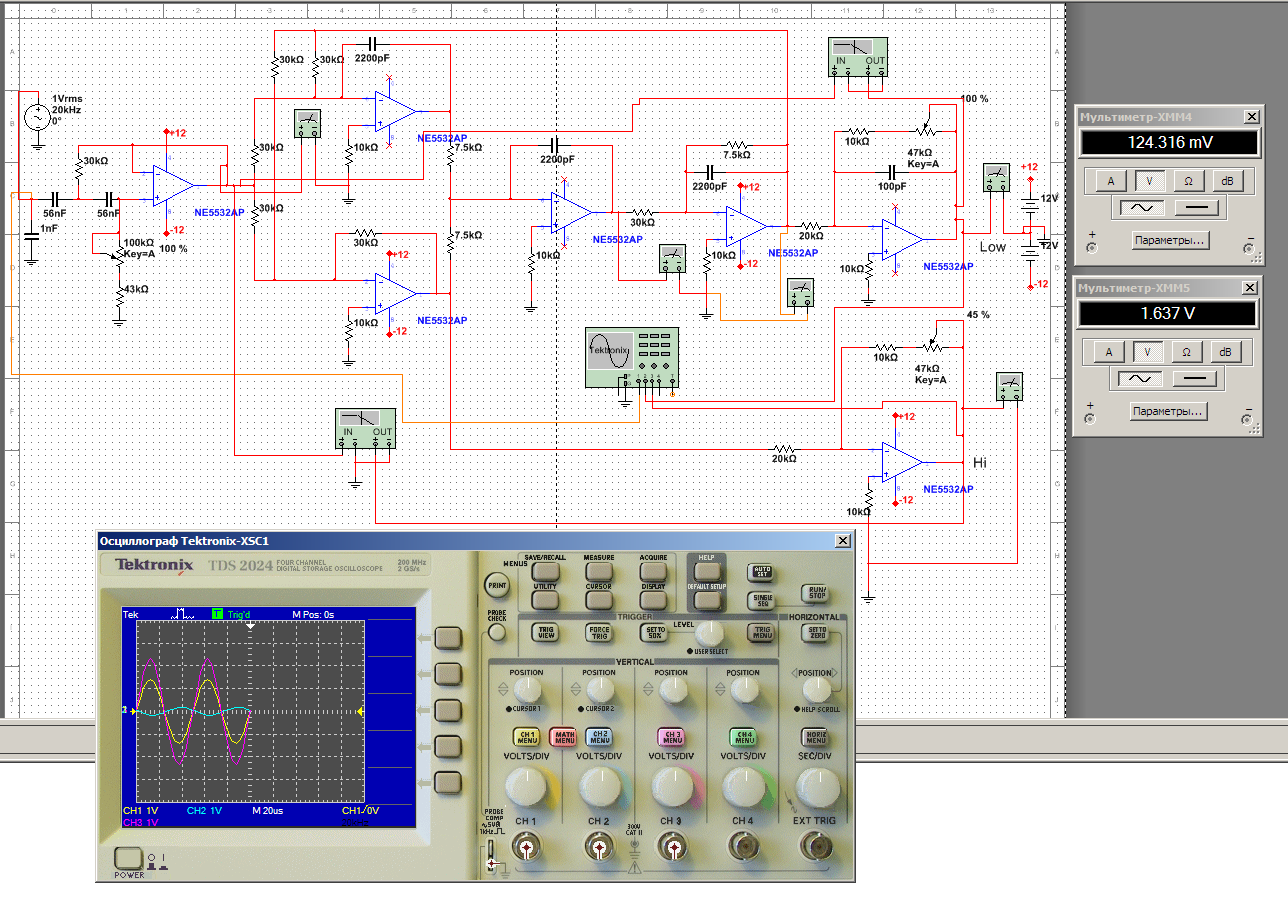1288x900 pixels.
Task: Open the MATH MENU on oscilloscope
Action: point(563,738)
